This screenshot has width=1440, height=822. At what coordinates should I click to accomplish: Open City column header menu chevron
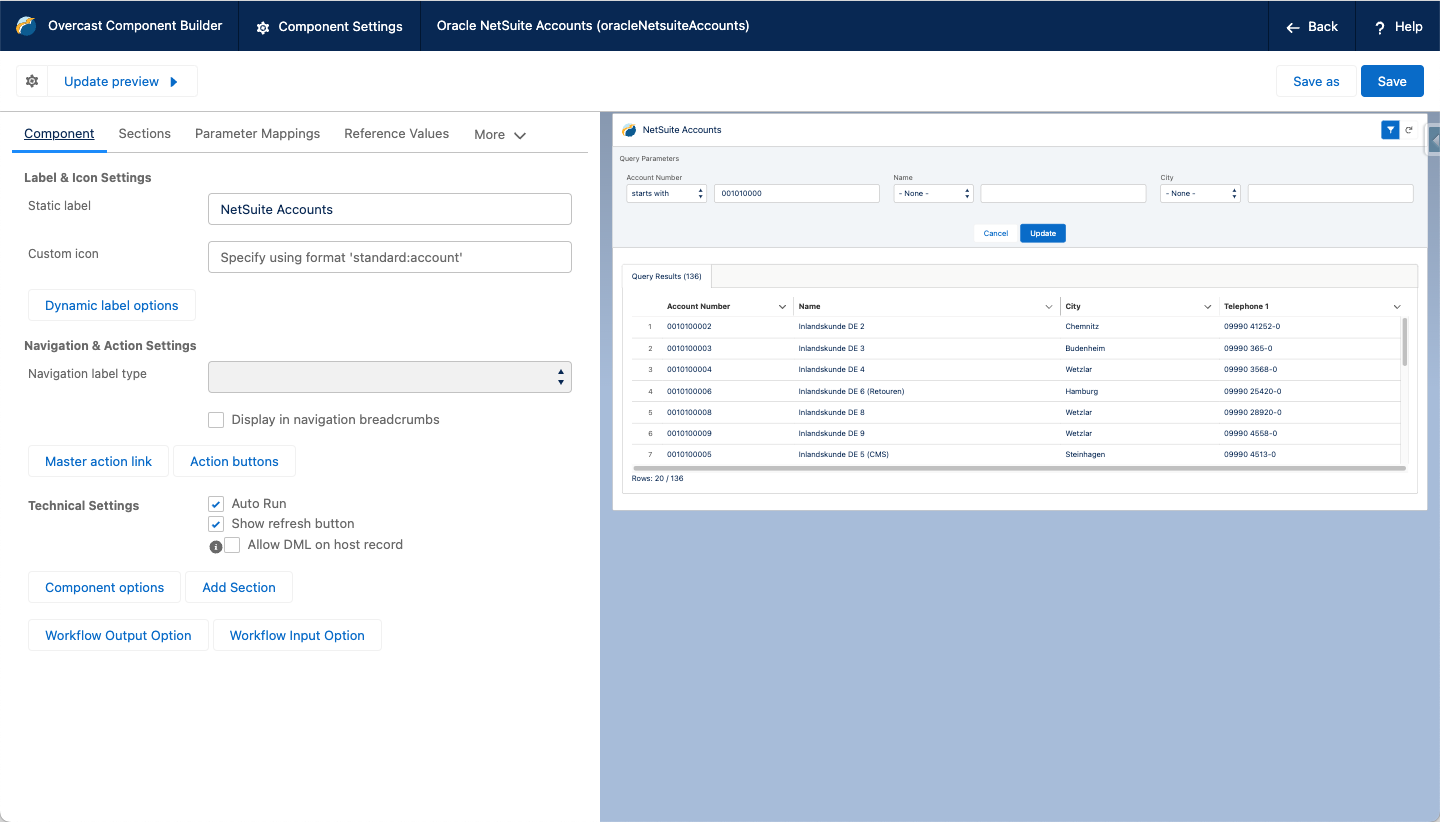point(1208,307)
